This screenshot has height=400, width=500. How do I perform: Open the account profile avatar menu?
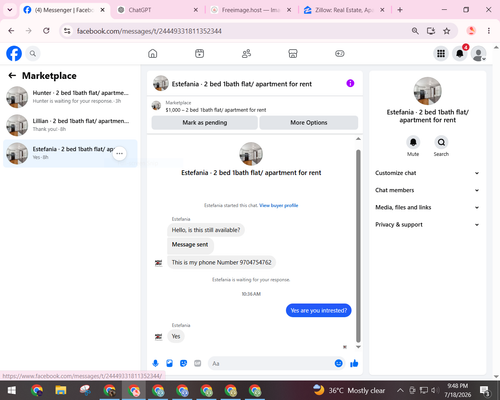pyautogui.click(x=478, y=53)
